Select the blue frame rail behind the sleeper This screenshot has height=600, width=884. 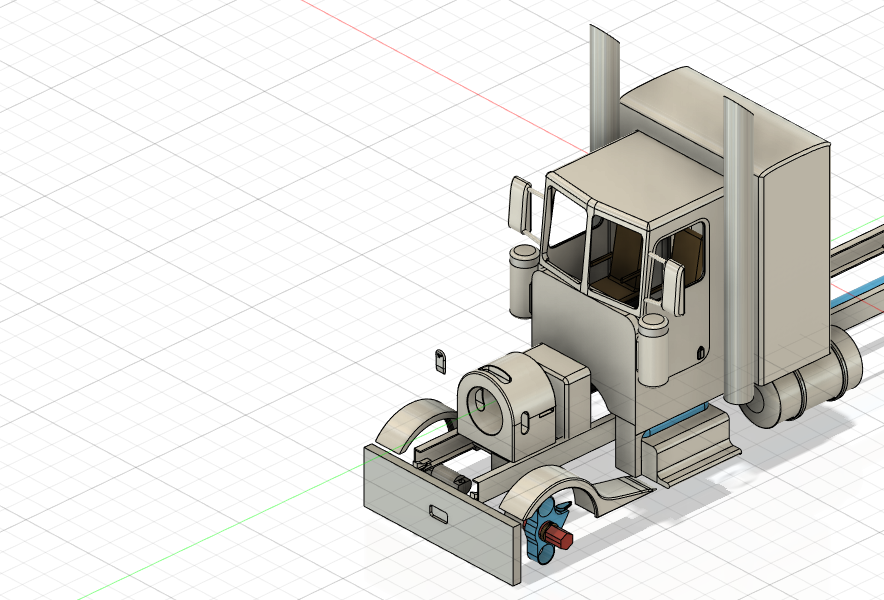[856, 294]
